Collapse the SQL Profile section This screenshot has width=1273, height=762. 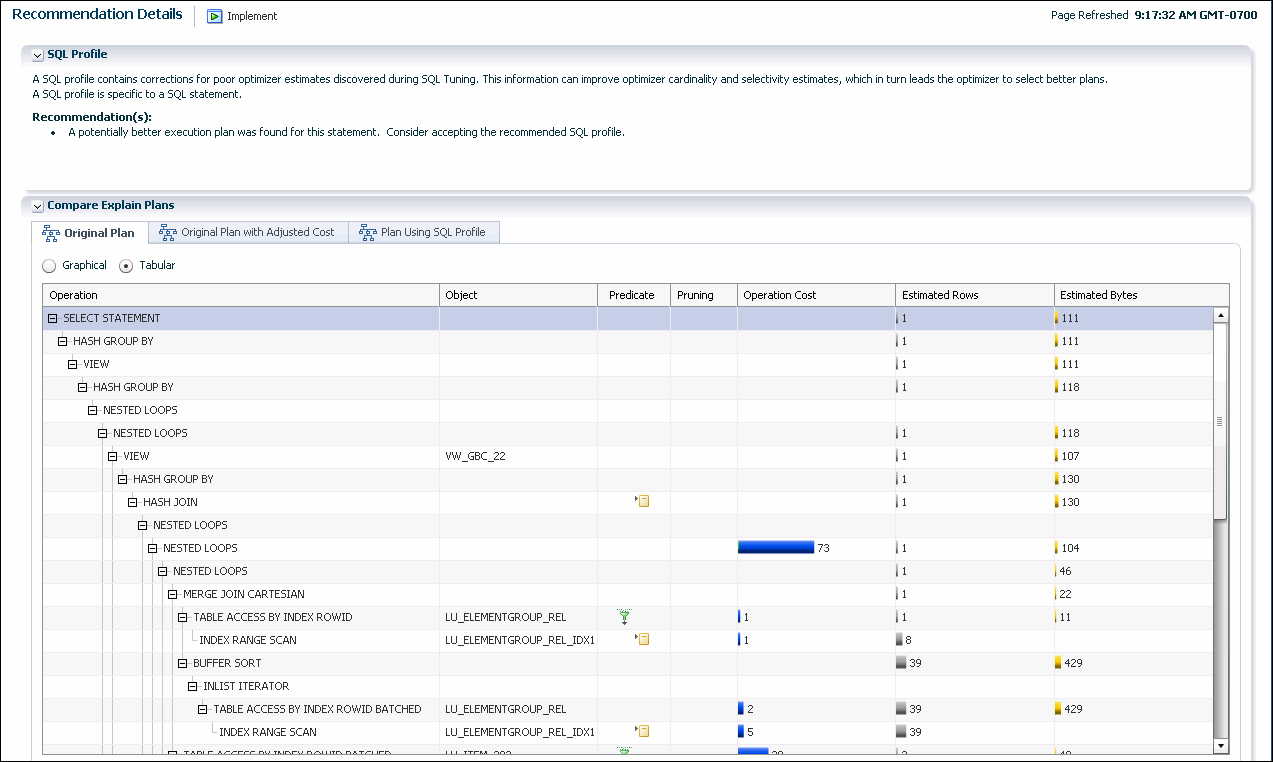click(x=38, y=55)
